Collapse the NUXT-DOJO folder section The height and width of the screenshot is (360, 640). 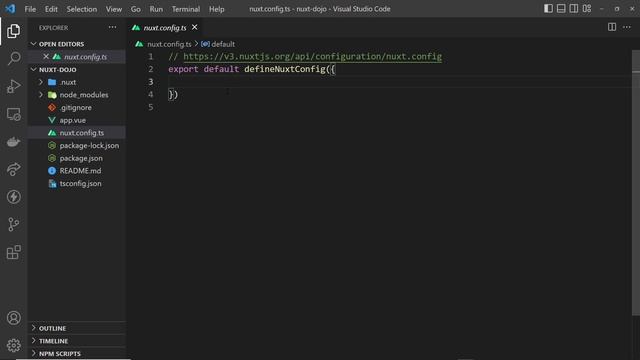pyautogui.click(x=77, y=69)
